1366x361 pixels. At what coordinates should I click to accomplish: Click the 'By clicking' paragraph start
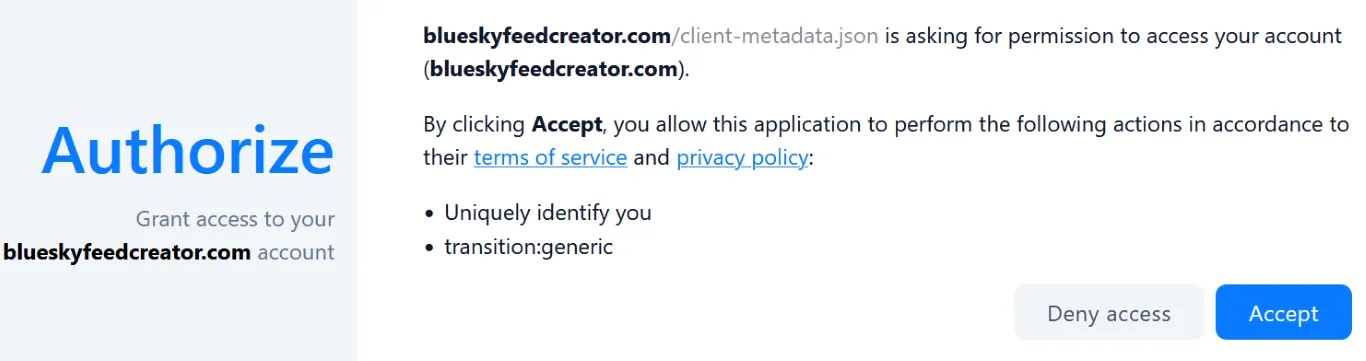click(x=475, y=125)
